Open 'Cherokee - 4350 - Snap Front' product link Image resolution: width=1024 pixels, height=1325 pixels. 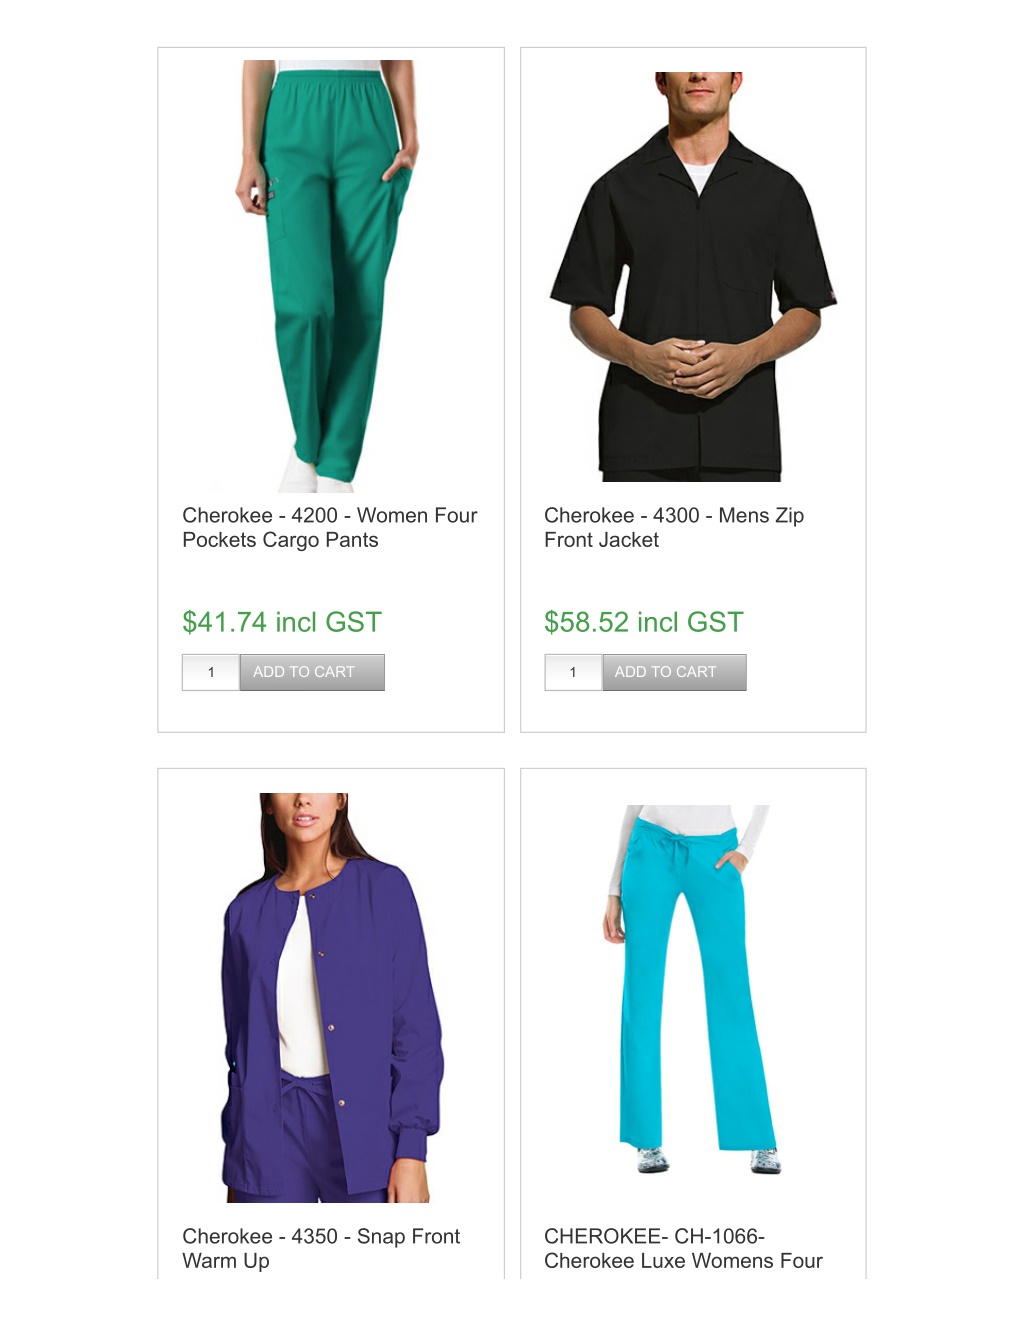(x=321, y=1237)
